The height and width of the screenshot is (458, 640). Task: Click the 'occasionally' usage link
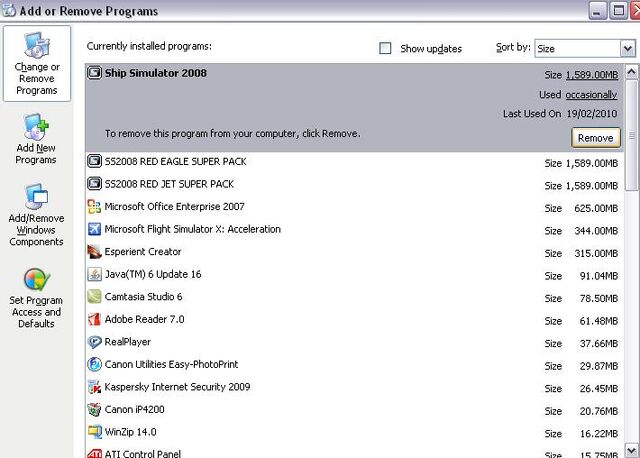[x=591, y=95]
